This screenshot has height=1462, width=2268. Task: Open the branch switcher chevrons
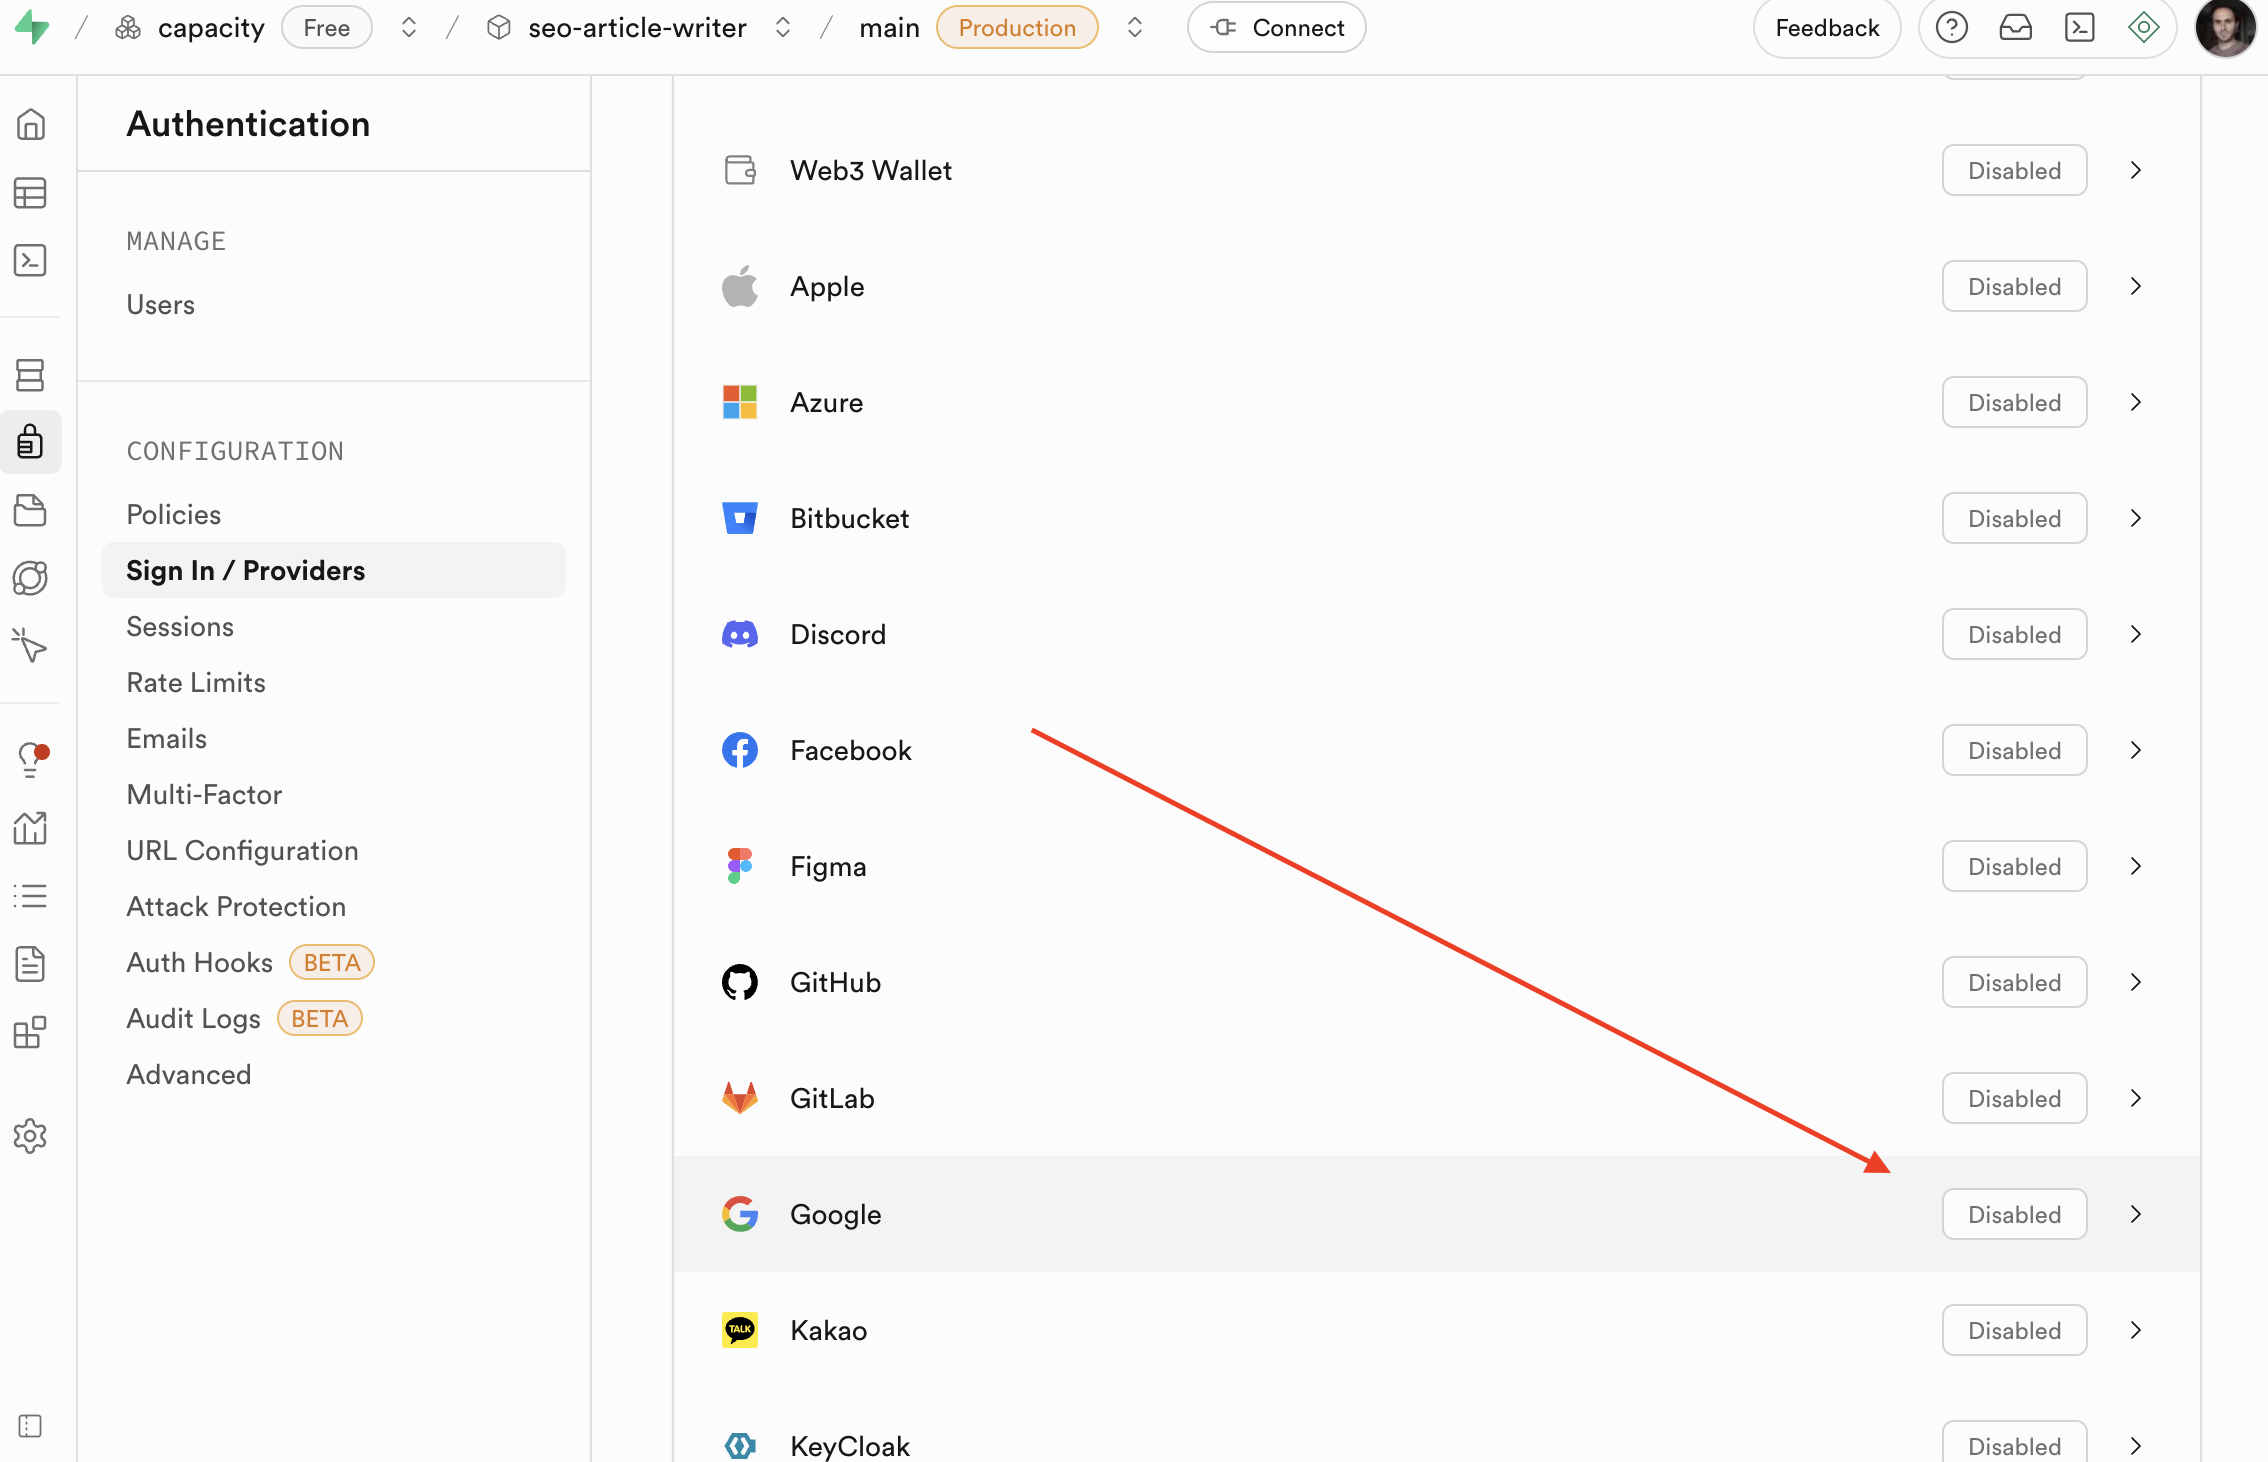click(x=1134, y=28)
